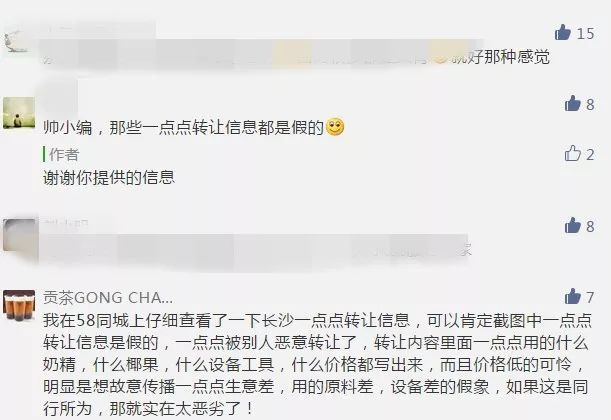Open the blurred gray avatar profile
This screenshot has width=611, height=420.
pos(19,235)
